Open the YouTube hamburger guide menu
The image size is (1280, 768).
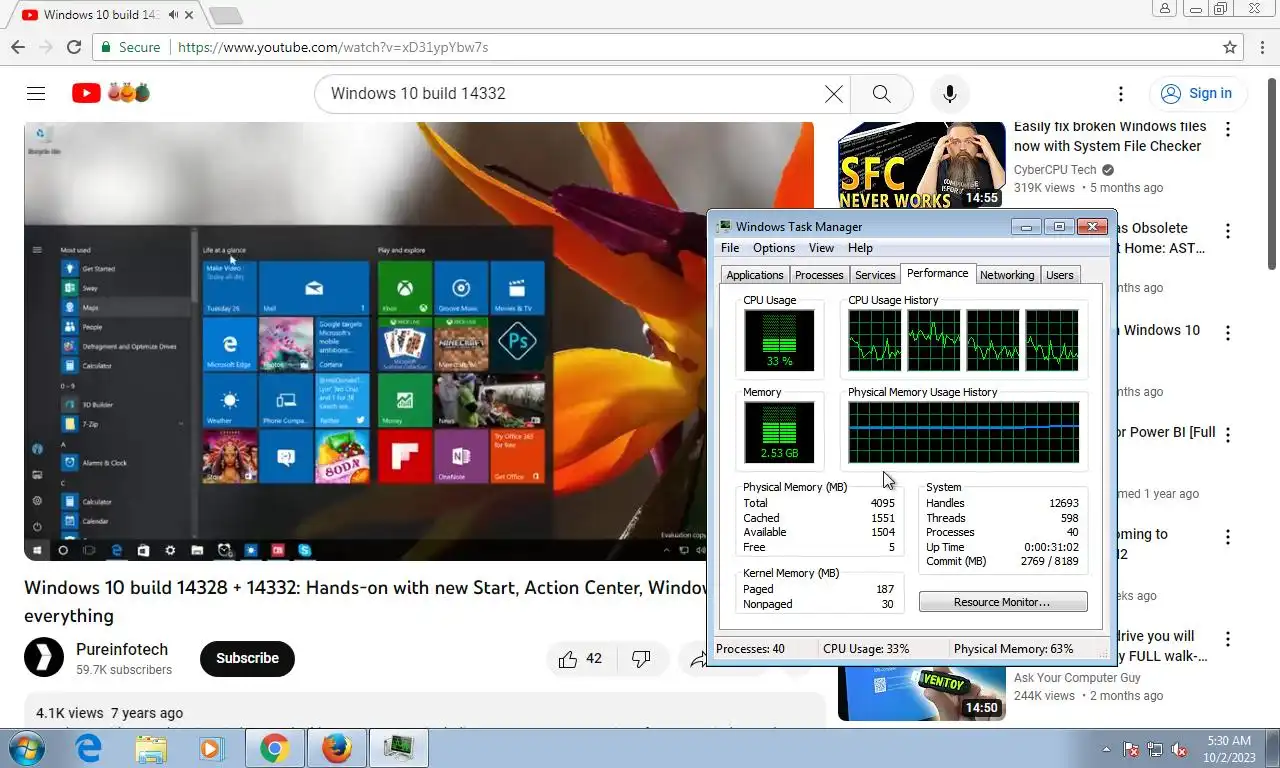(36, 93)
